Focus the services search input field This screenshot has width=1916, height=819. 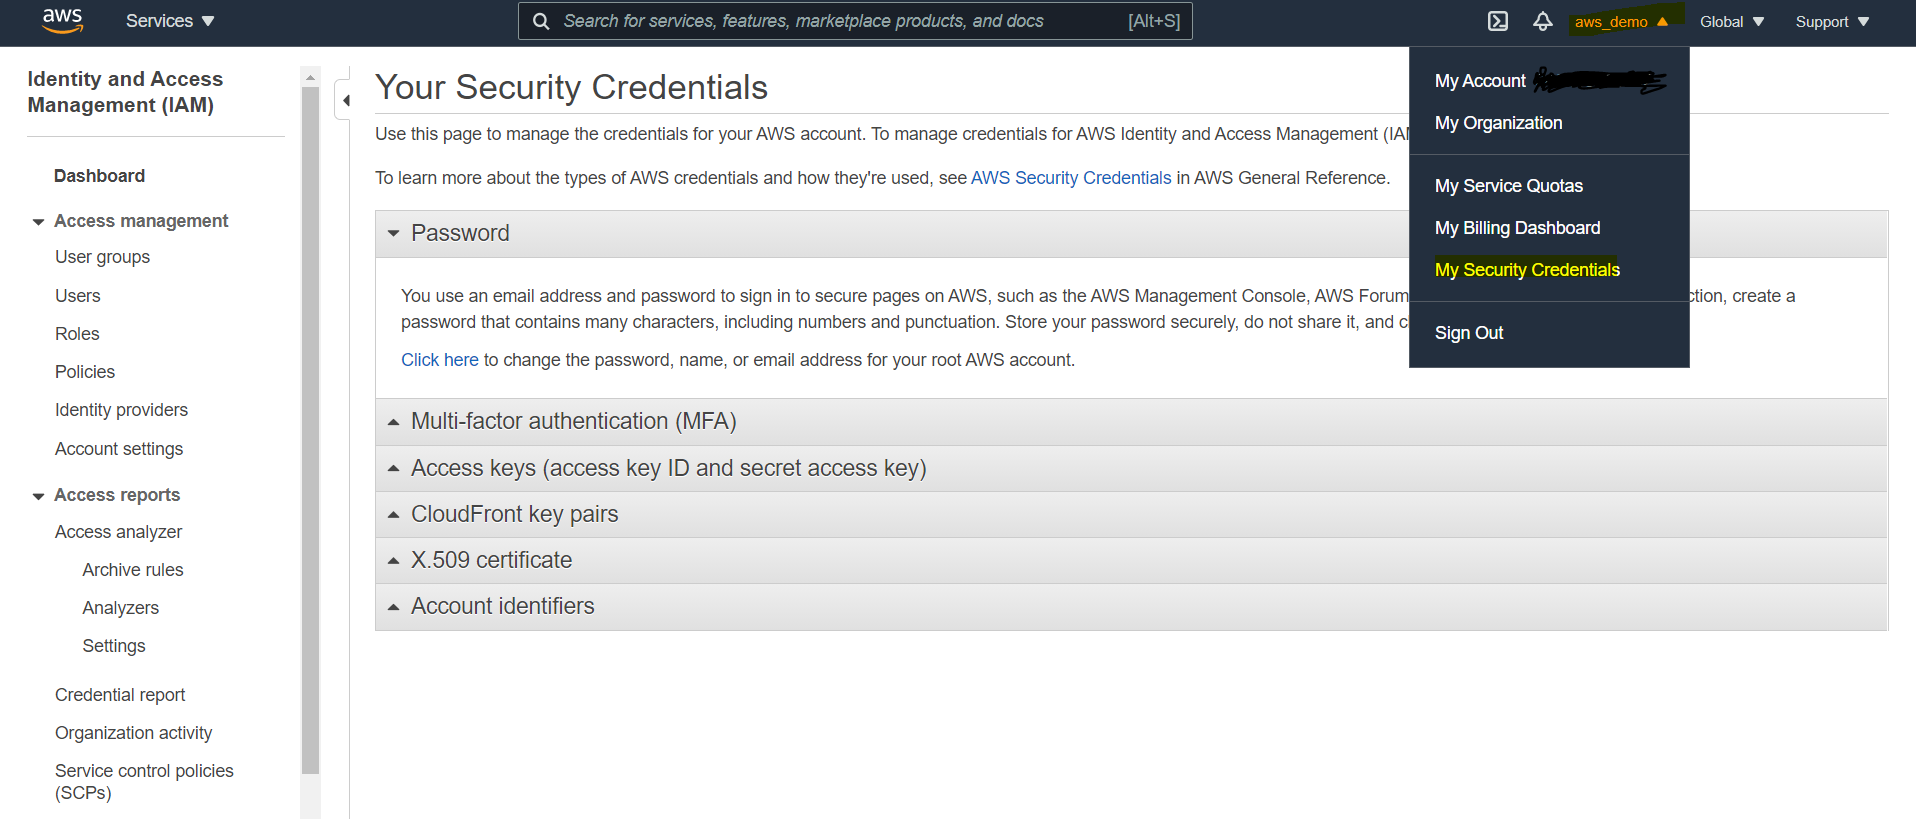(855, 21)
